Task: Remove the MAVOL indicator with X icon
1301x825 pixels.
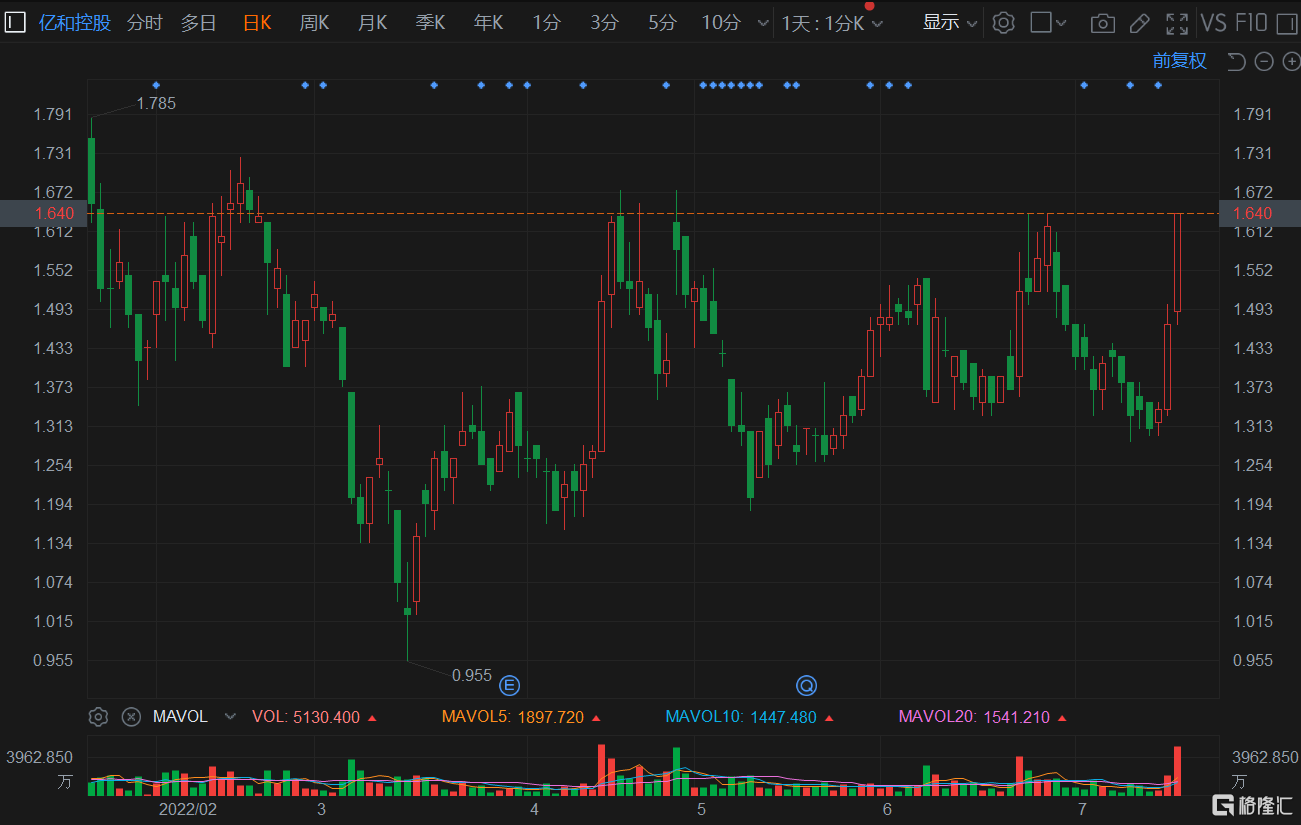Action: (131, 716)
